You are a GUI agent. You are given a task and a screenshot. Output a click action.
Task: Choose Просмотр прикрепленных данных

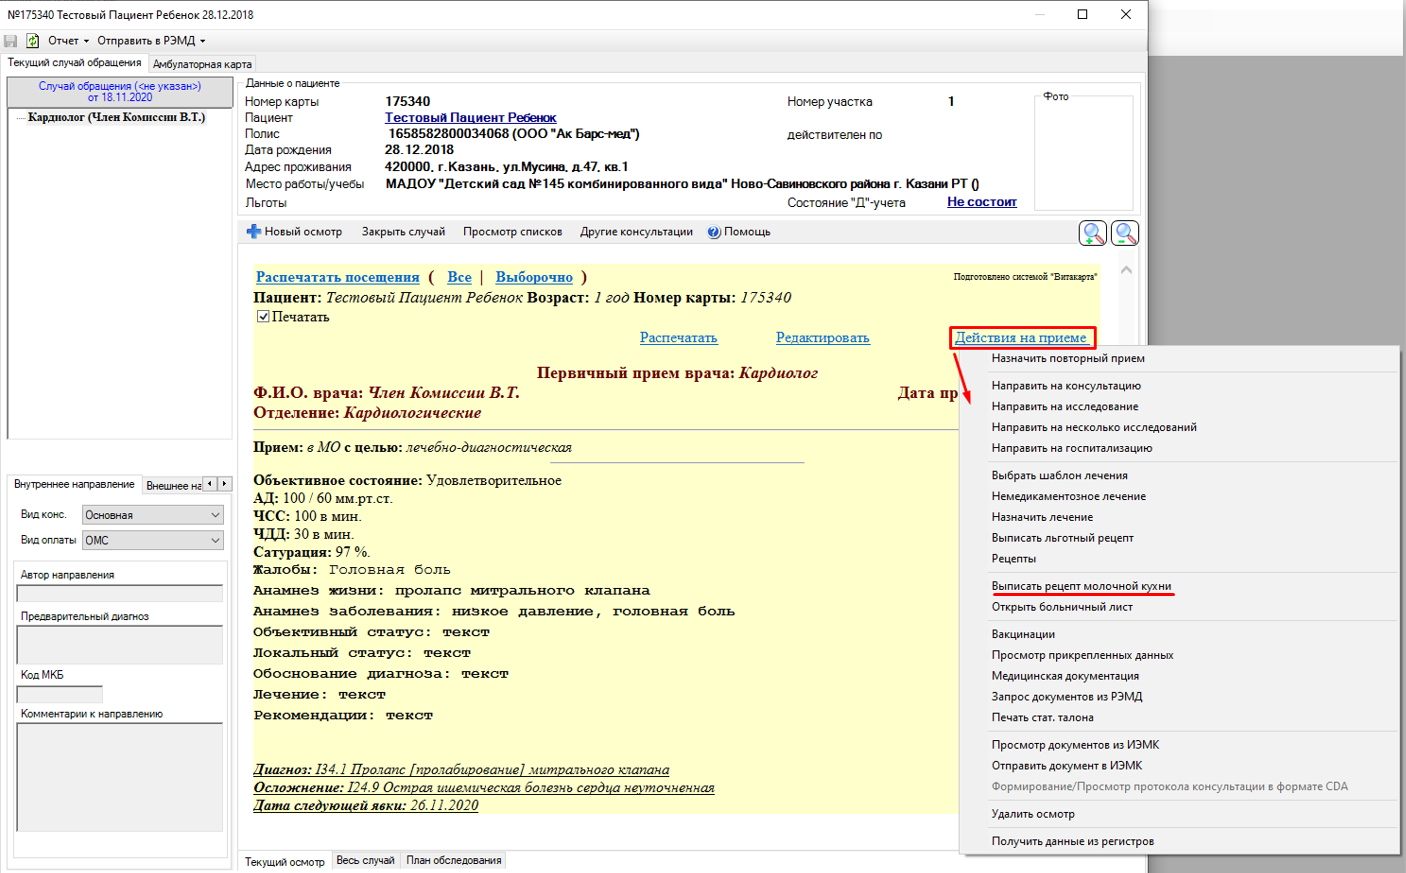1082,656
